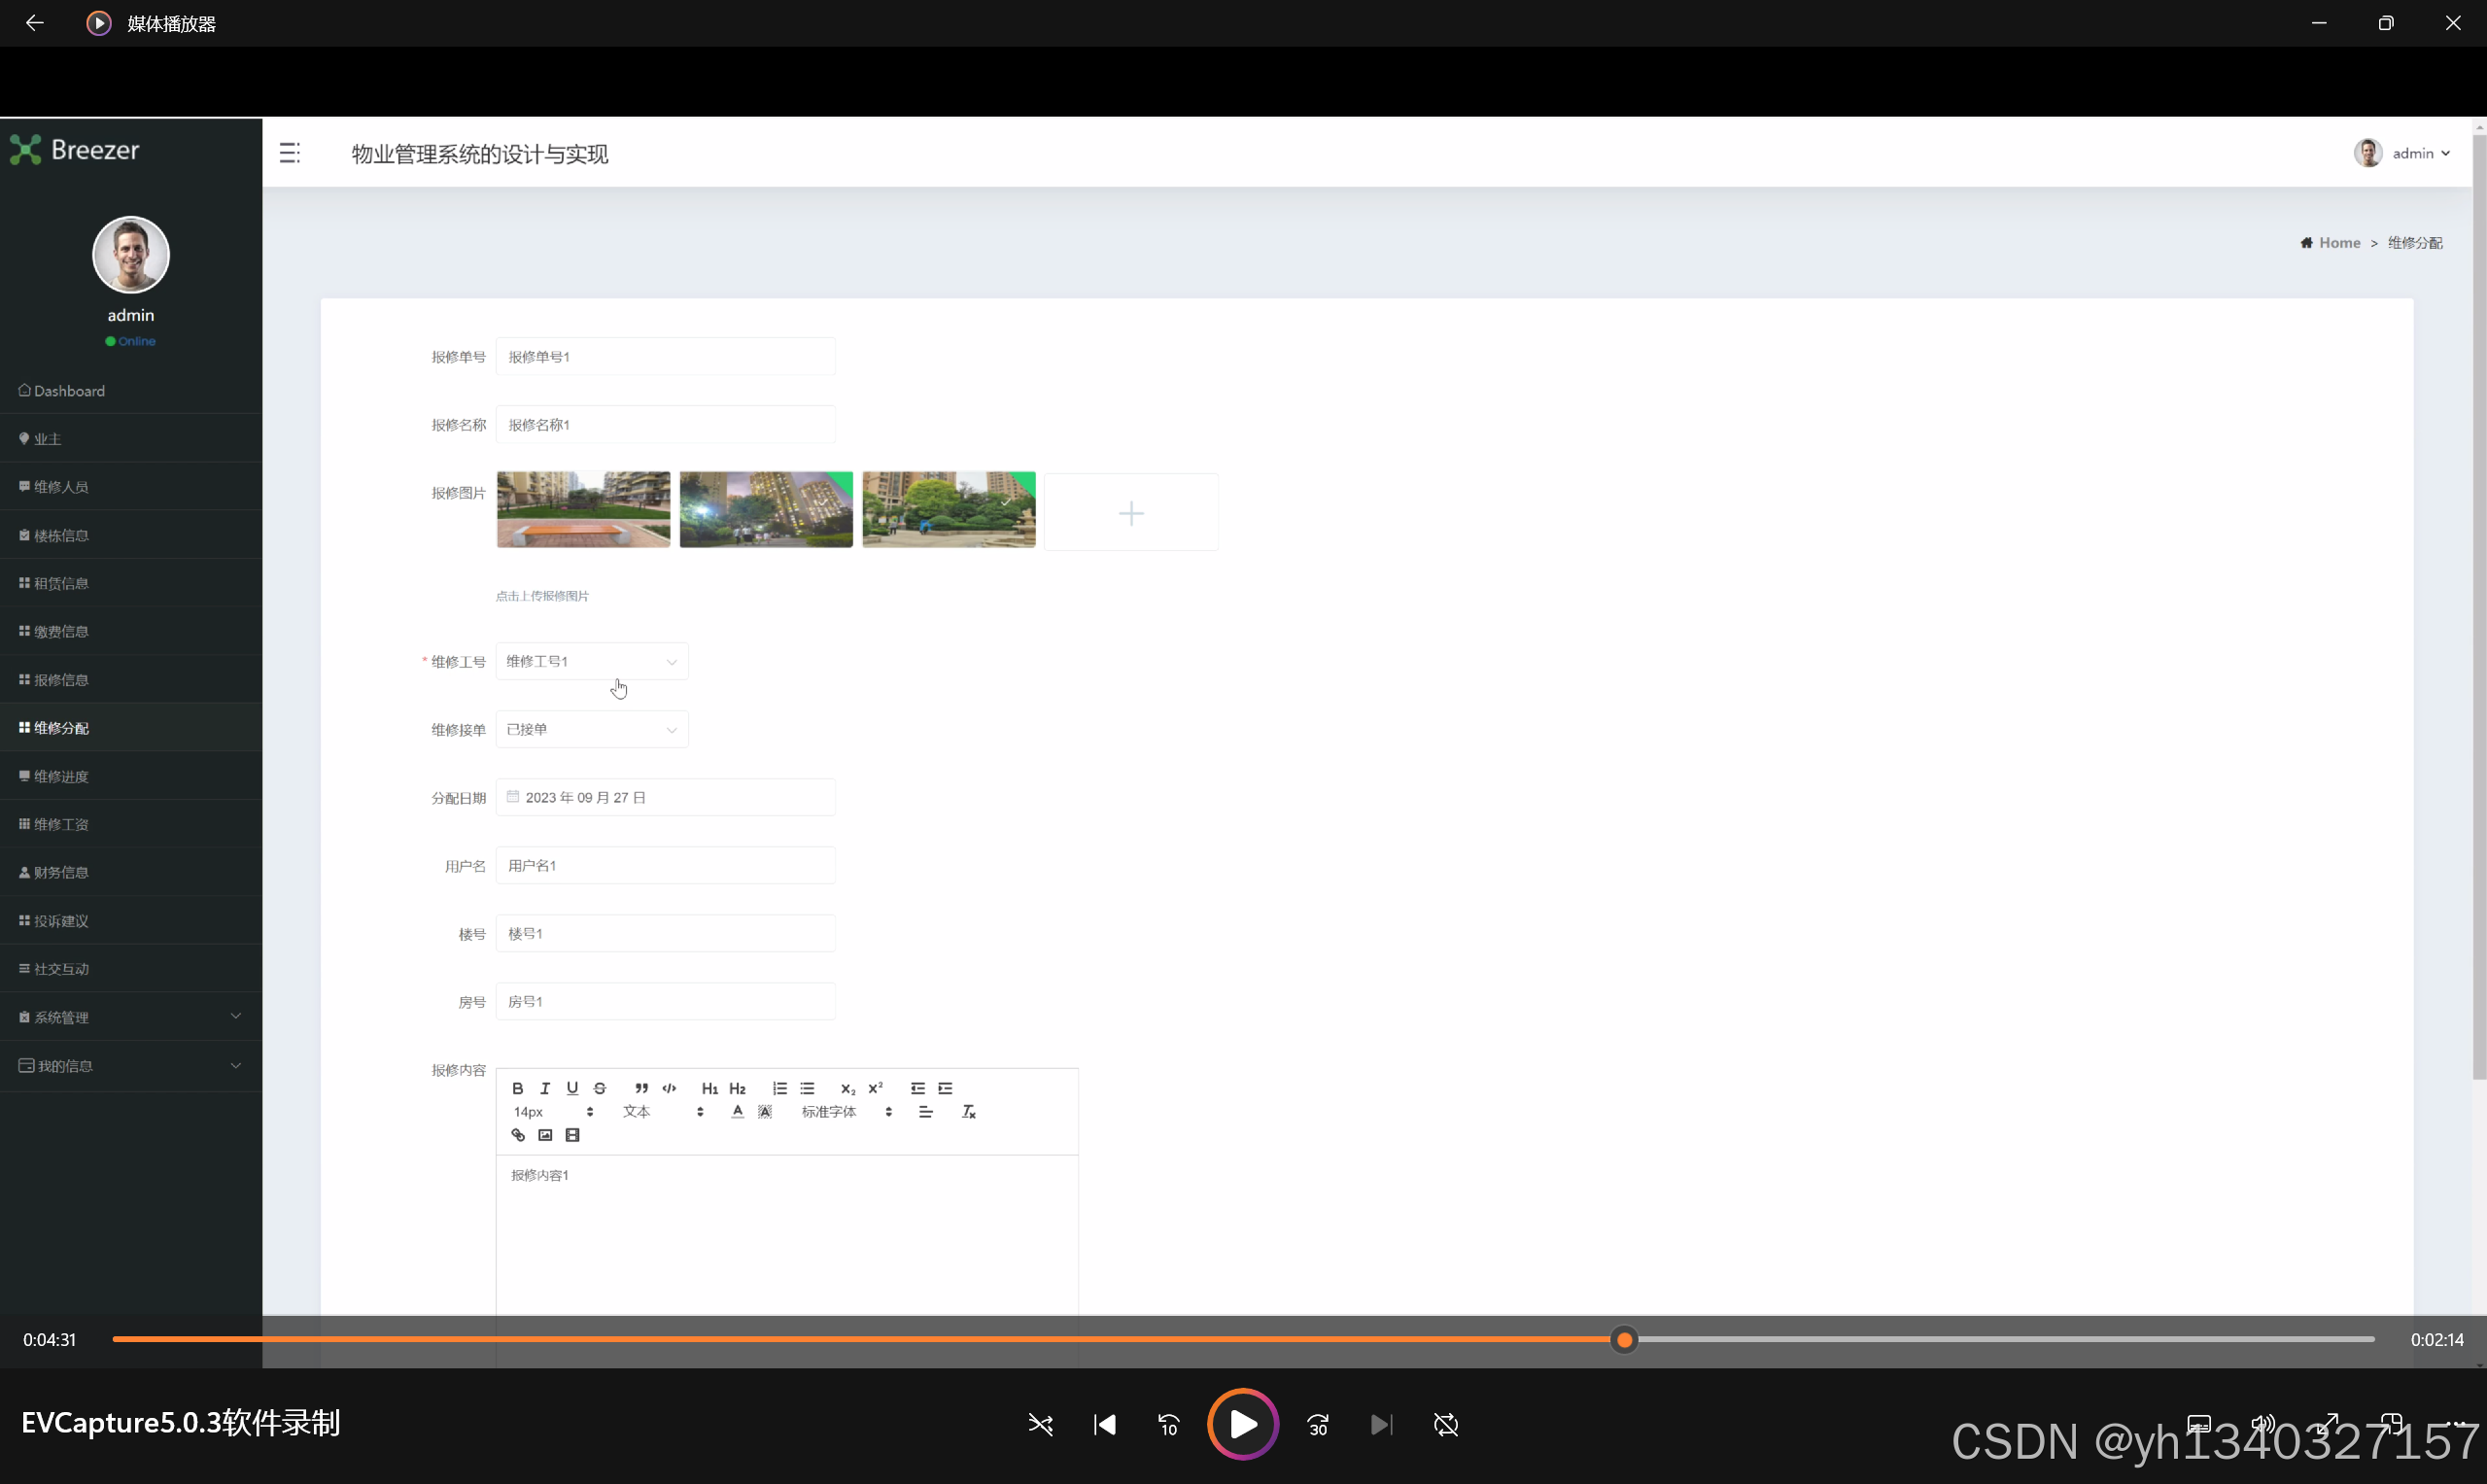The width and height of the screenshot is (2487, 1484).
Task: Apply strikethrough formatting in editor
Action: point(600,1088)
